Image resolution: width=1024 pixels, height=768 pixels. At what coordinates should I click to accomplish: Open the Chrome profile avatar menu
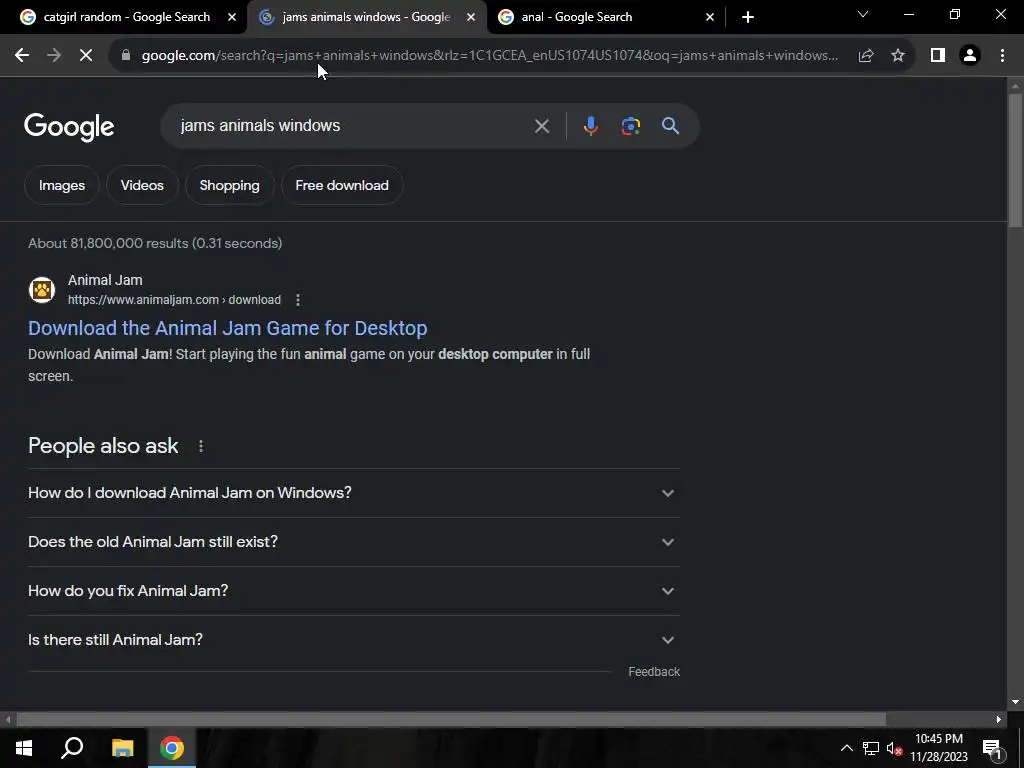pyautogui.click(x=970, y=56)
